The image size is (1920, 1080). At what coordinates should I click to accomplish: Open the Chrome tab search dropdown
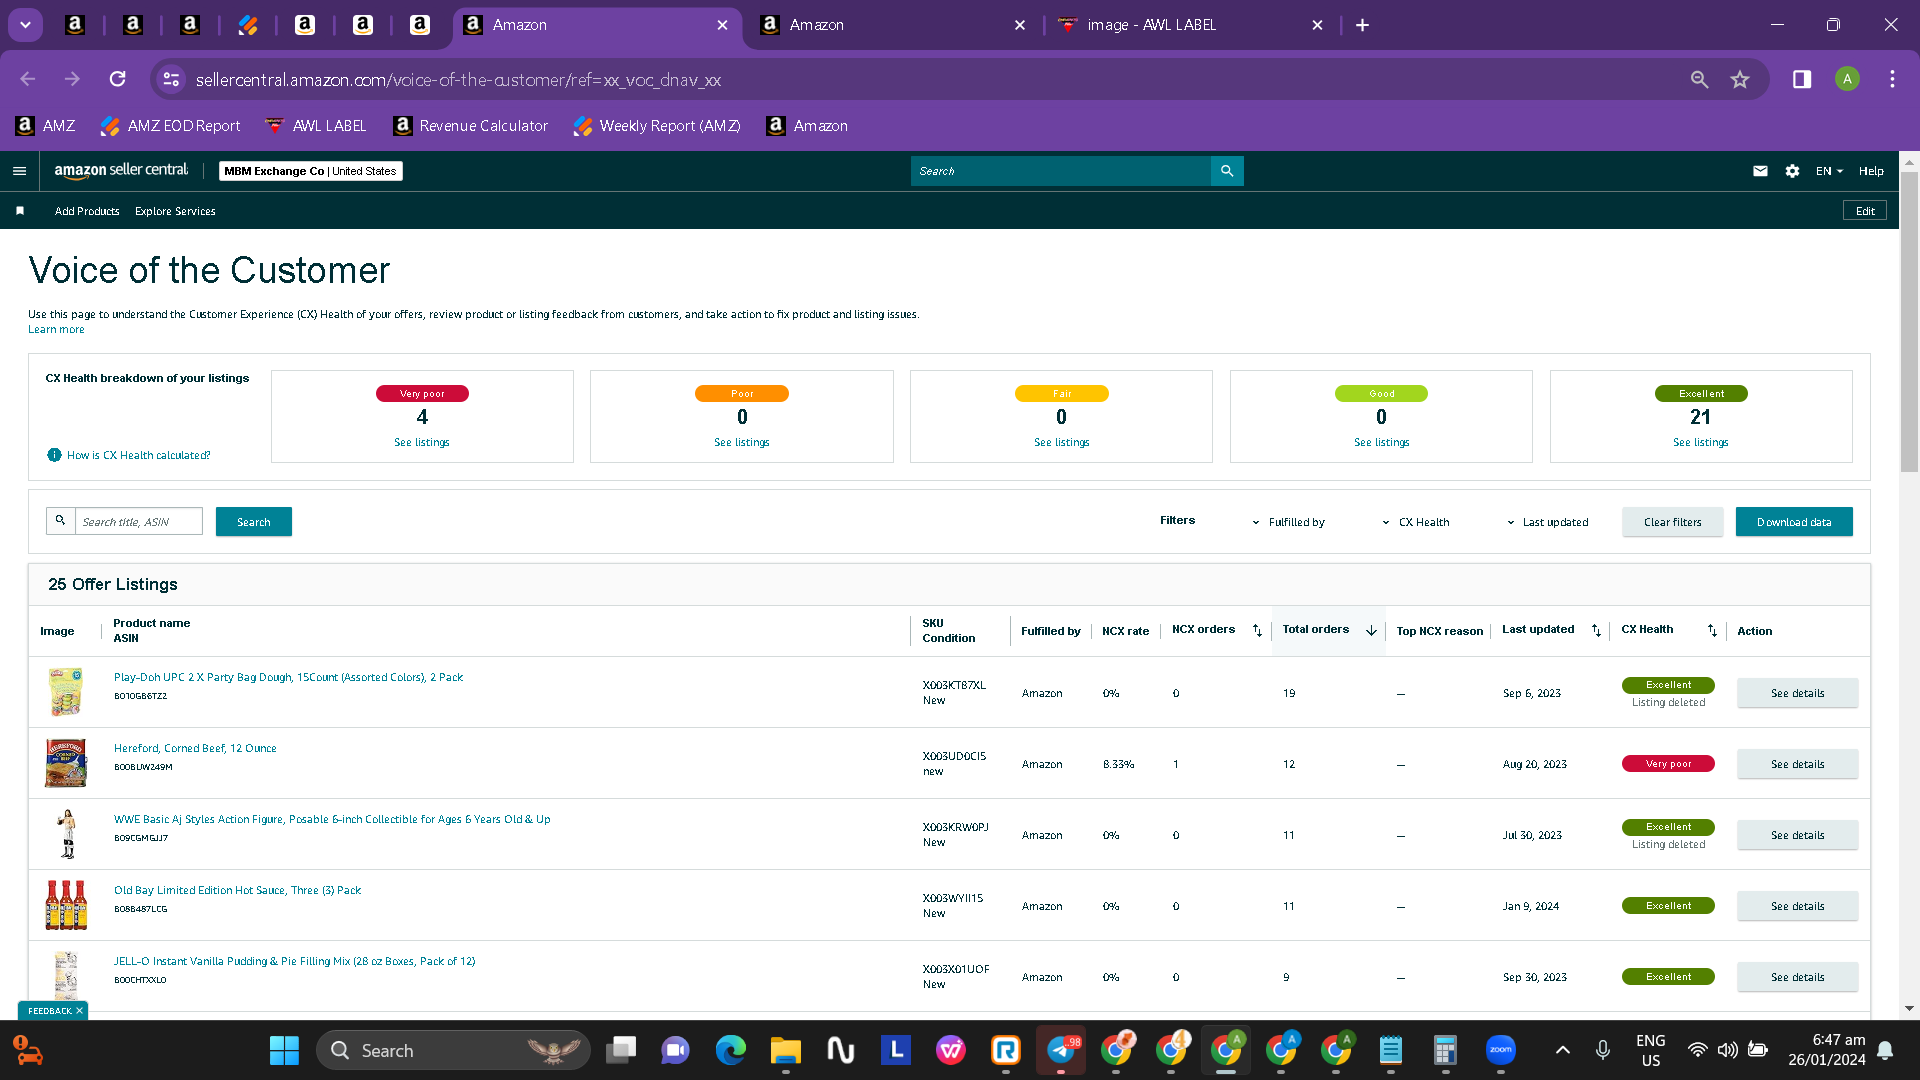tap(25, 25)
